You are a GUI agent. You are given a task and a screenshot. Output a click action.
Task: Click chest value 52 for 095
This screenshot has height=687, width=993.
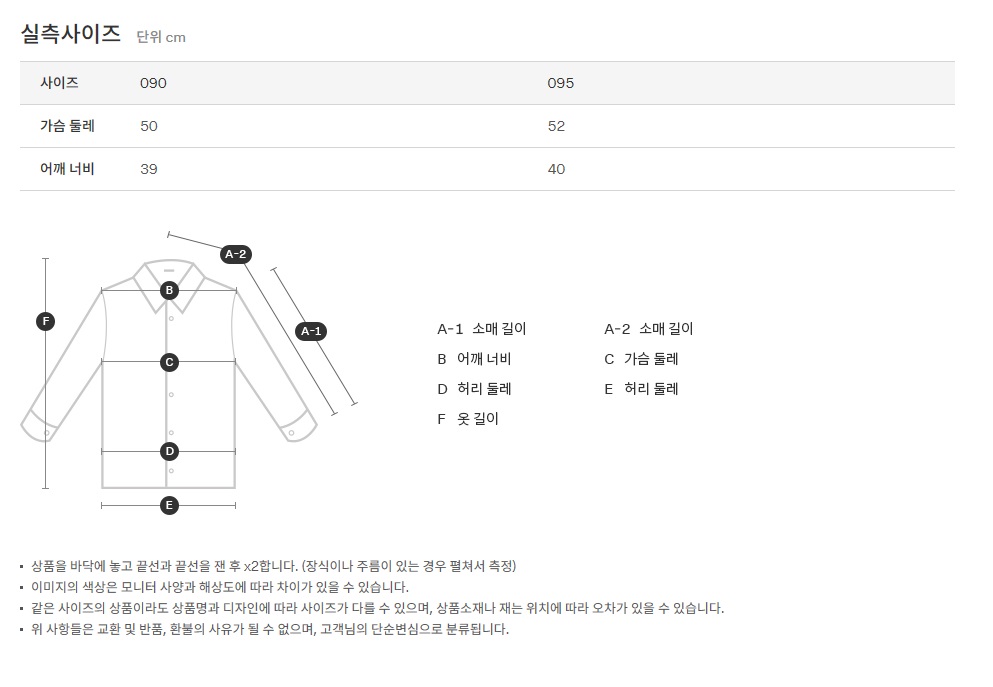[x=556, y=126]
